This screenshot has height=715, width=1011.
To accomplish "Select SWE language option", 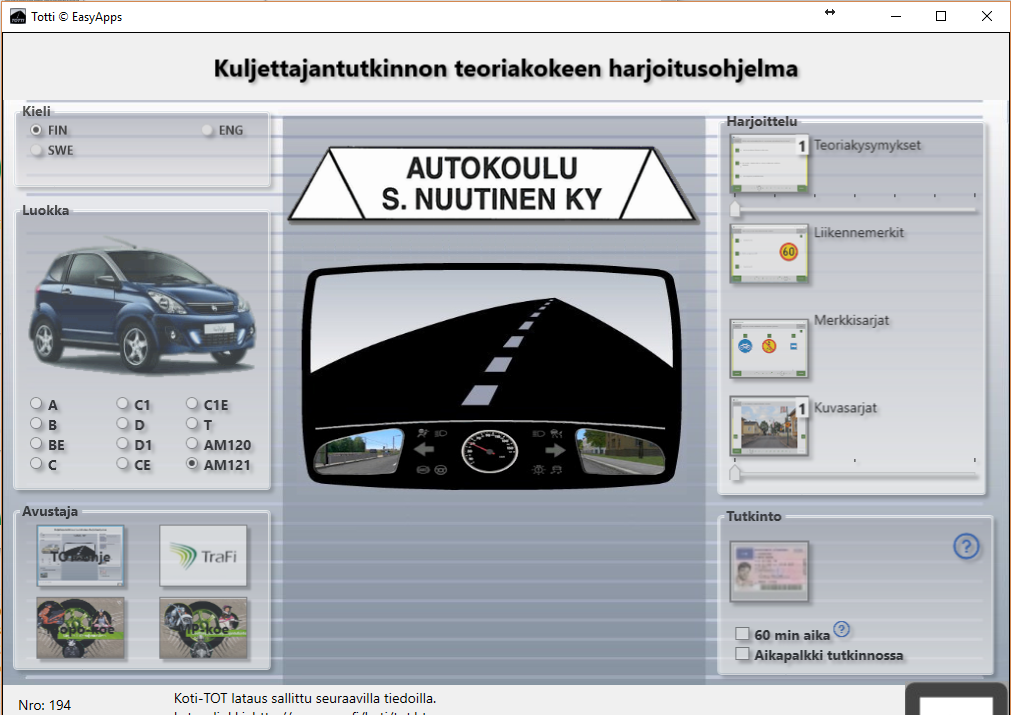I will [36, 150].
